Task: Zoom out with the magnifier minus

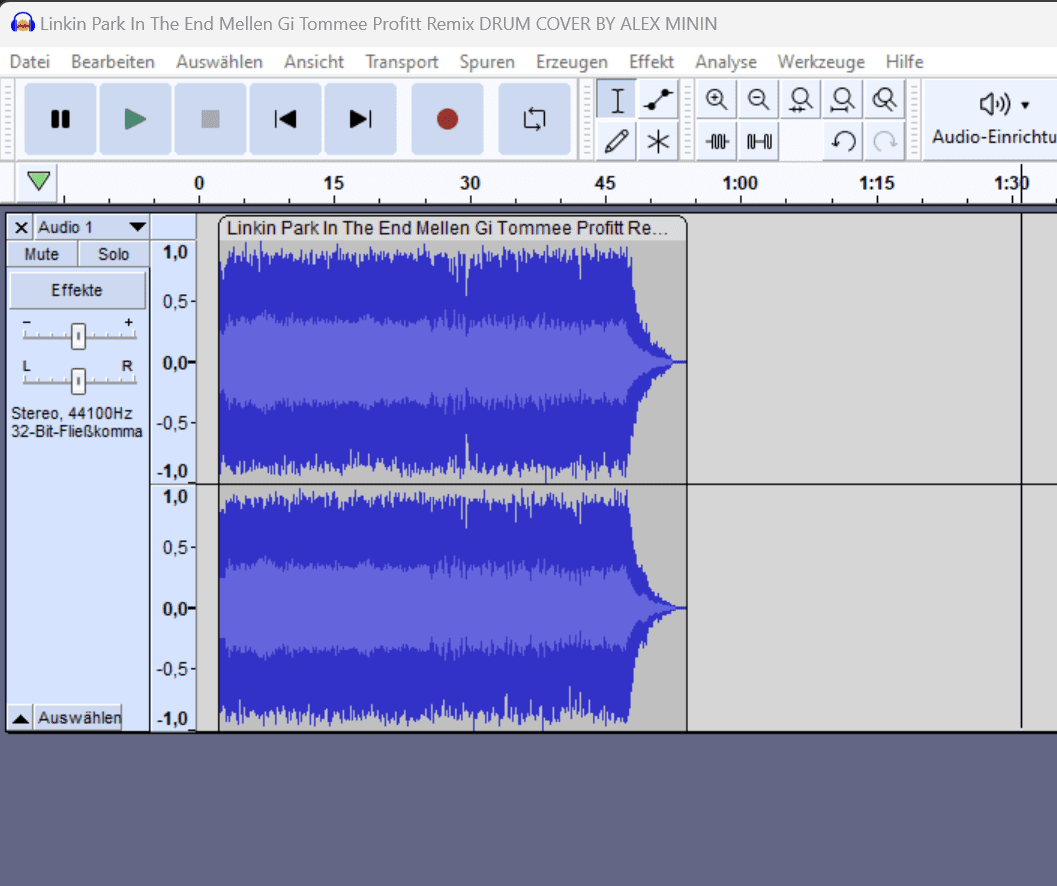Action: point(758,100)
